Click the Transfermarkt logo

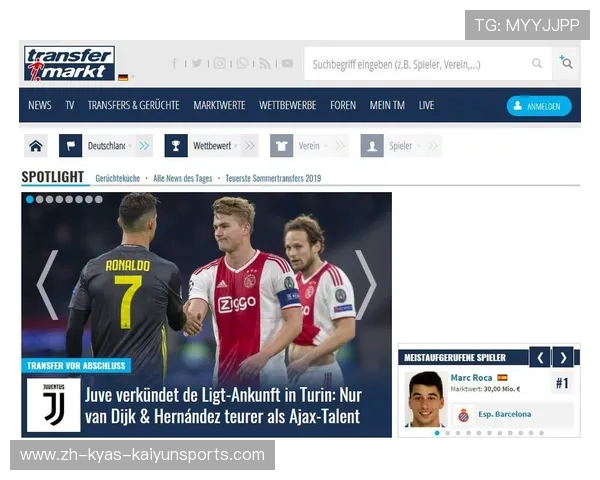pos(69,63)
